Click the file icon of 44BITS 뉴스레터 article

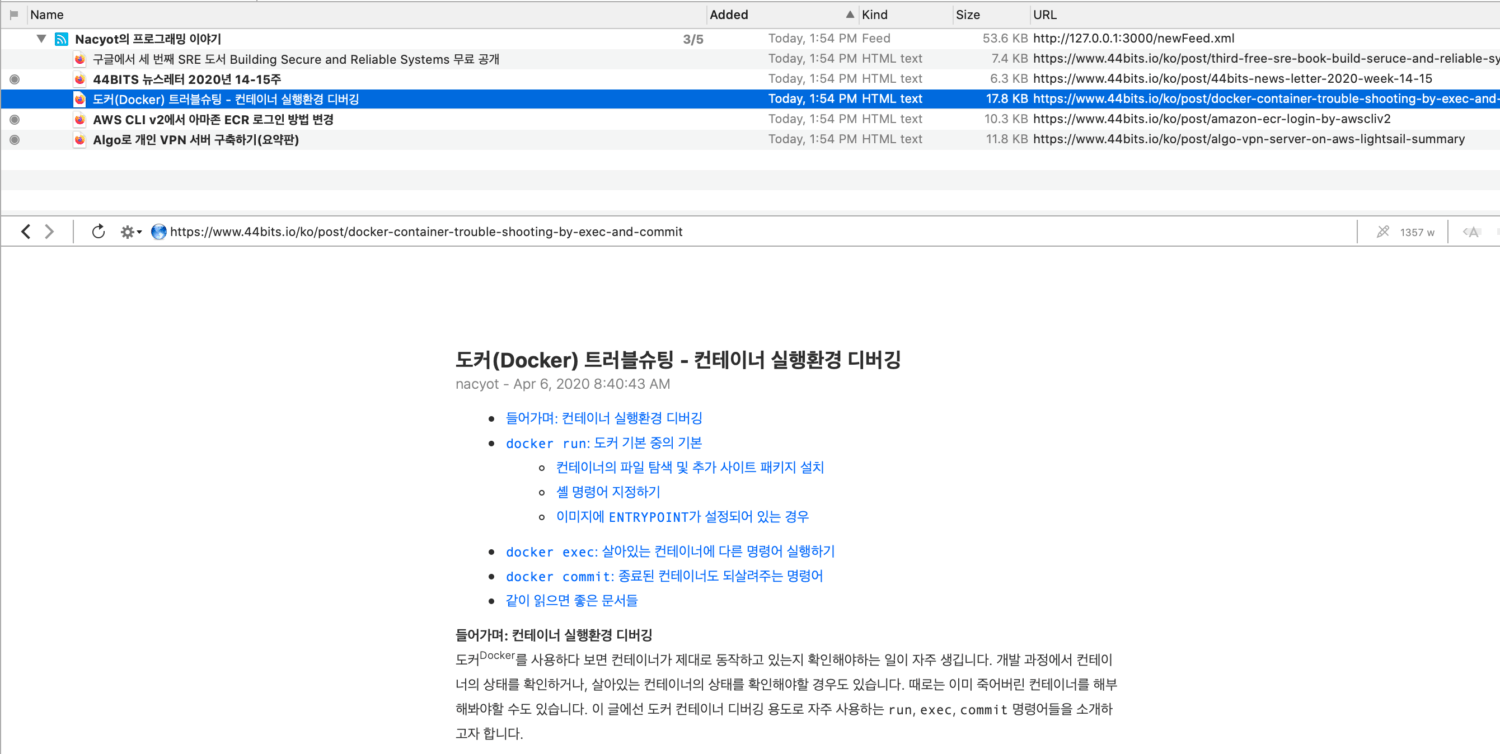click(x=80, y=79)
